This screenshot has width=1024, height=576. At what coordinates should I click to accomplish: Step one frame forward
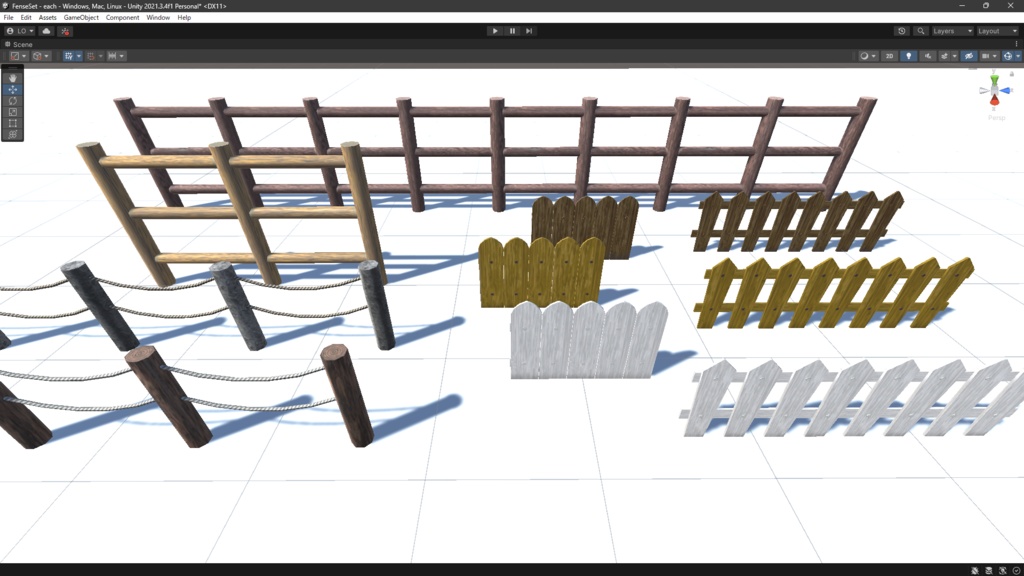click(x=529, y=31)
